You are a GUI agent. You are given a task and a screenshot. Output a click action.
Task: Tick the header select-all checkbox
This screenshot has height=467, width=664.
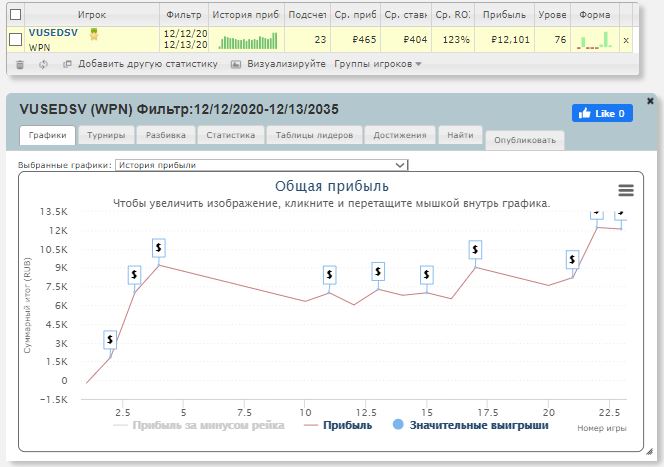click(15, 14)
